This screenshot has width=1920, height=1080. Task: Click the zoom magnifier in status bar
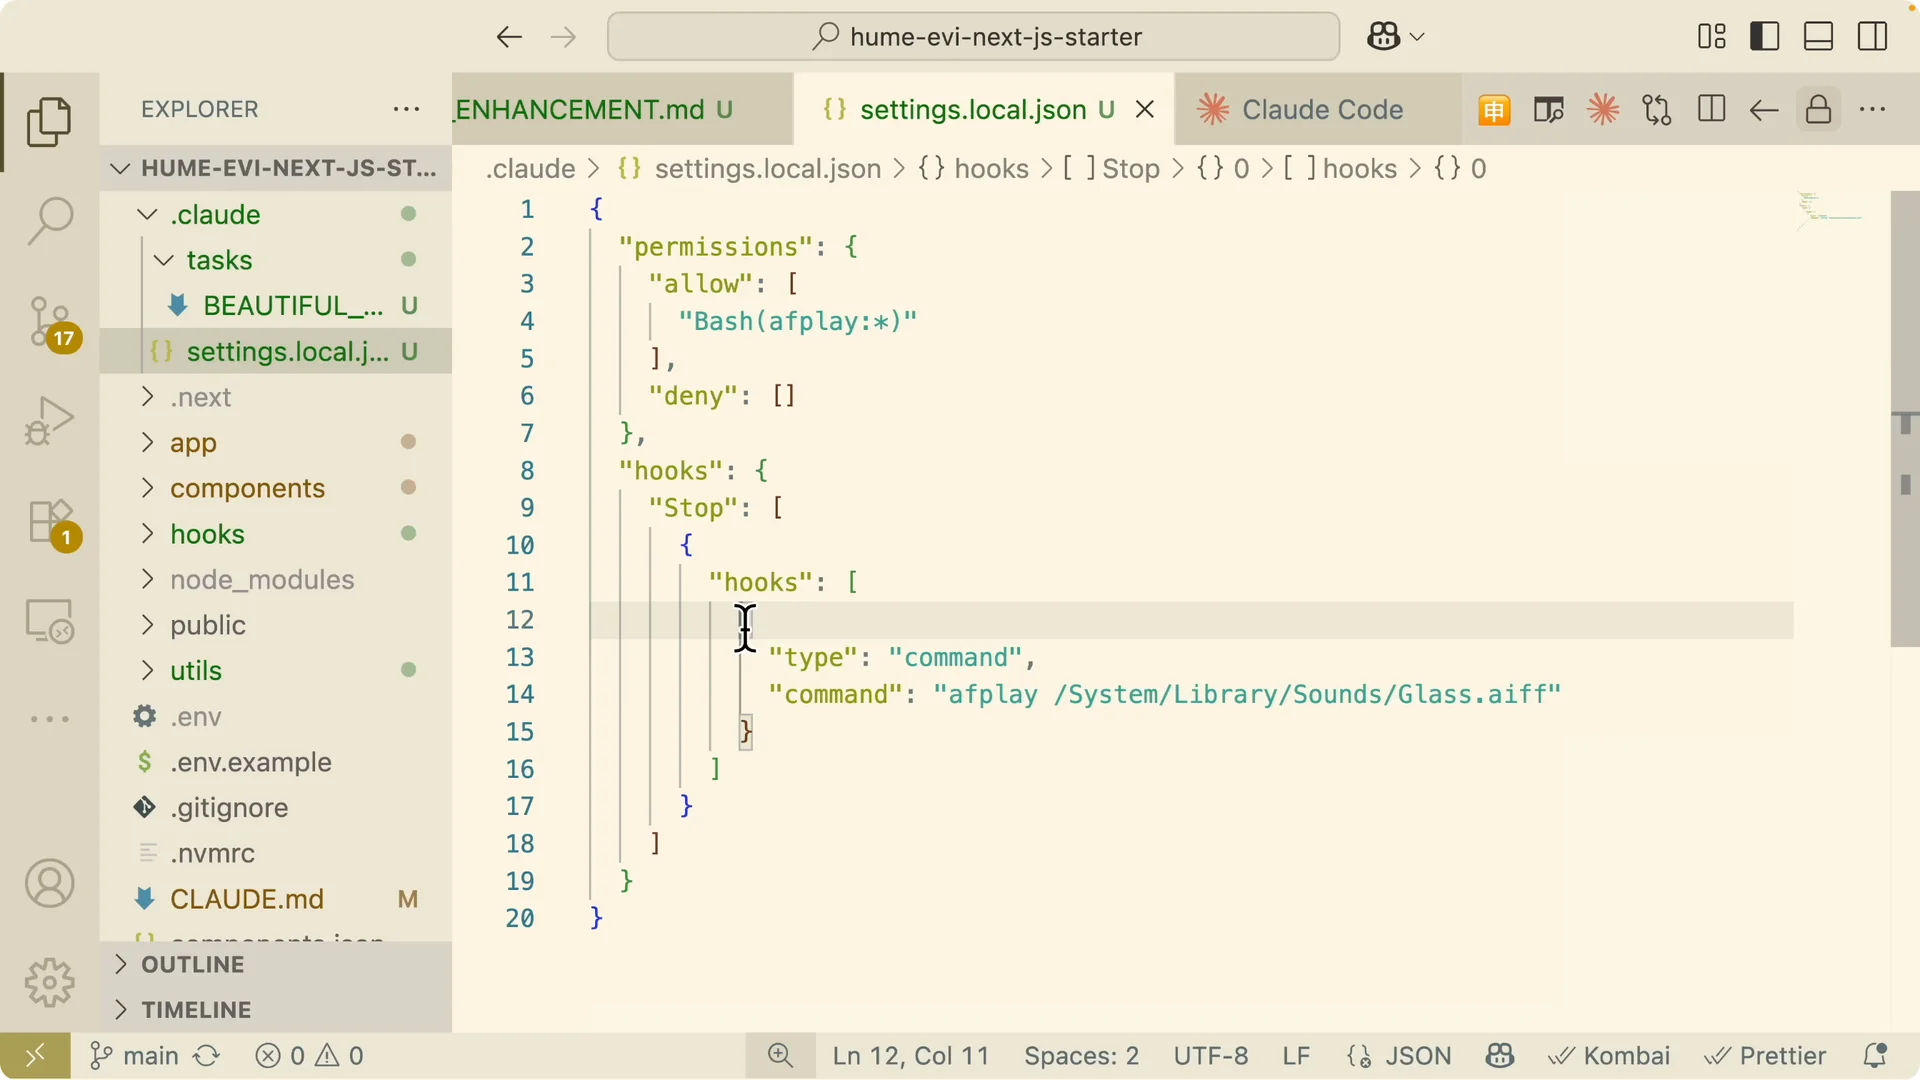click(x=780, y=1056)
